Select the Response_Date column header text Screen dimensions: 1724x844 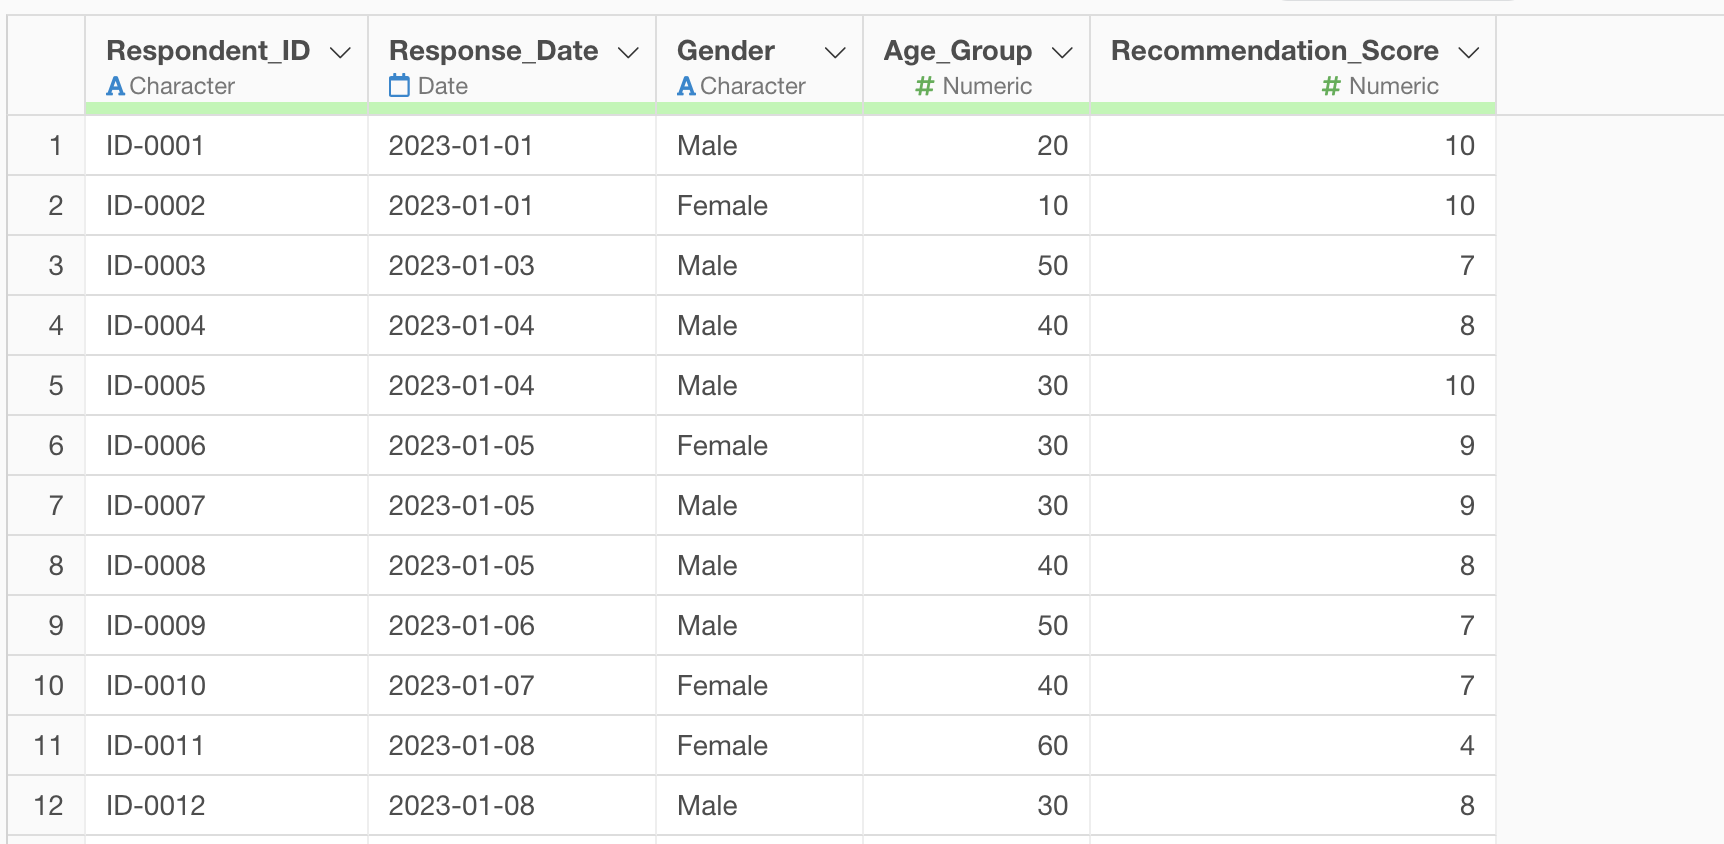(x=493, y=50)
